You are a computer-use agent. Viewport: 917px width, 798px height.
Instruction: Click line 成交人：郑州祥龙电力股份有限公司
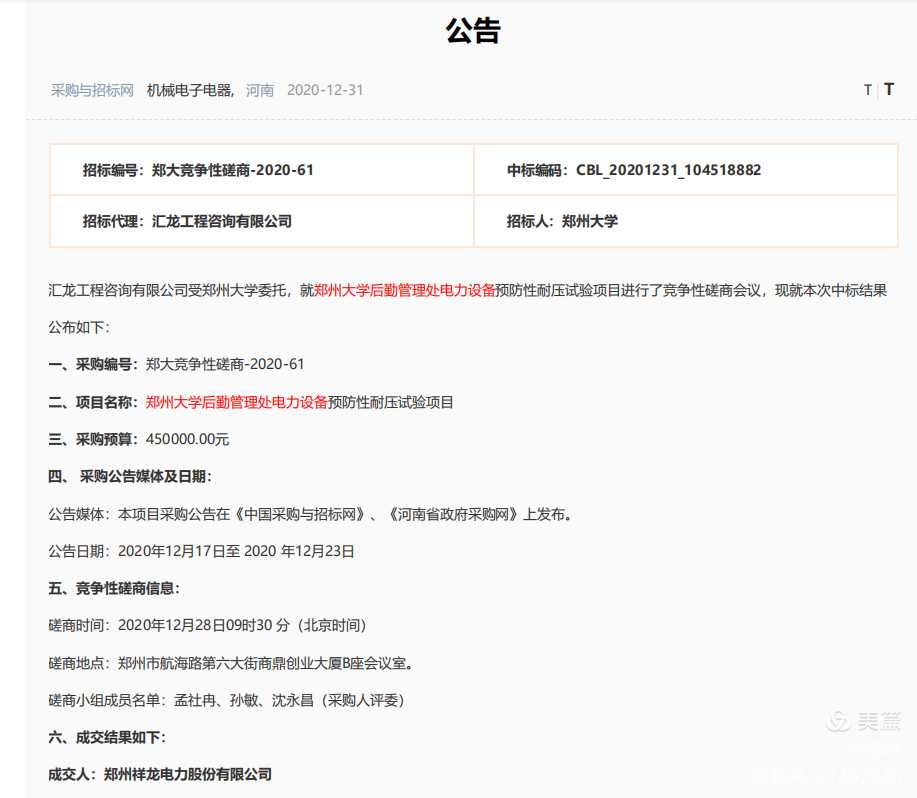(160, 775)
